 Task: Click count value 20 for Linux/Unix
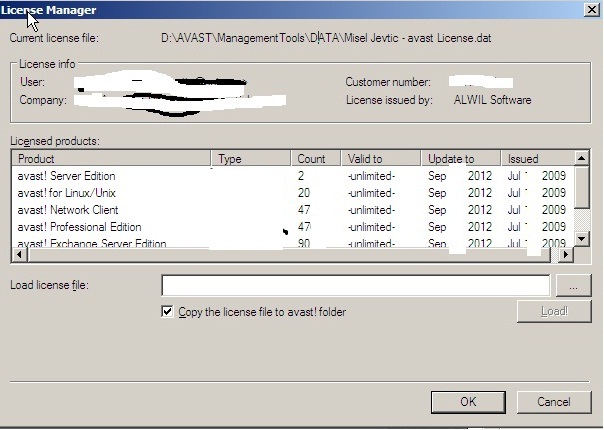point(304,193)
